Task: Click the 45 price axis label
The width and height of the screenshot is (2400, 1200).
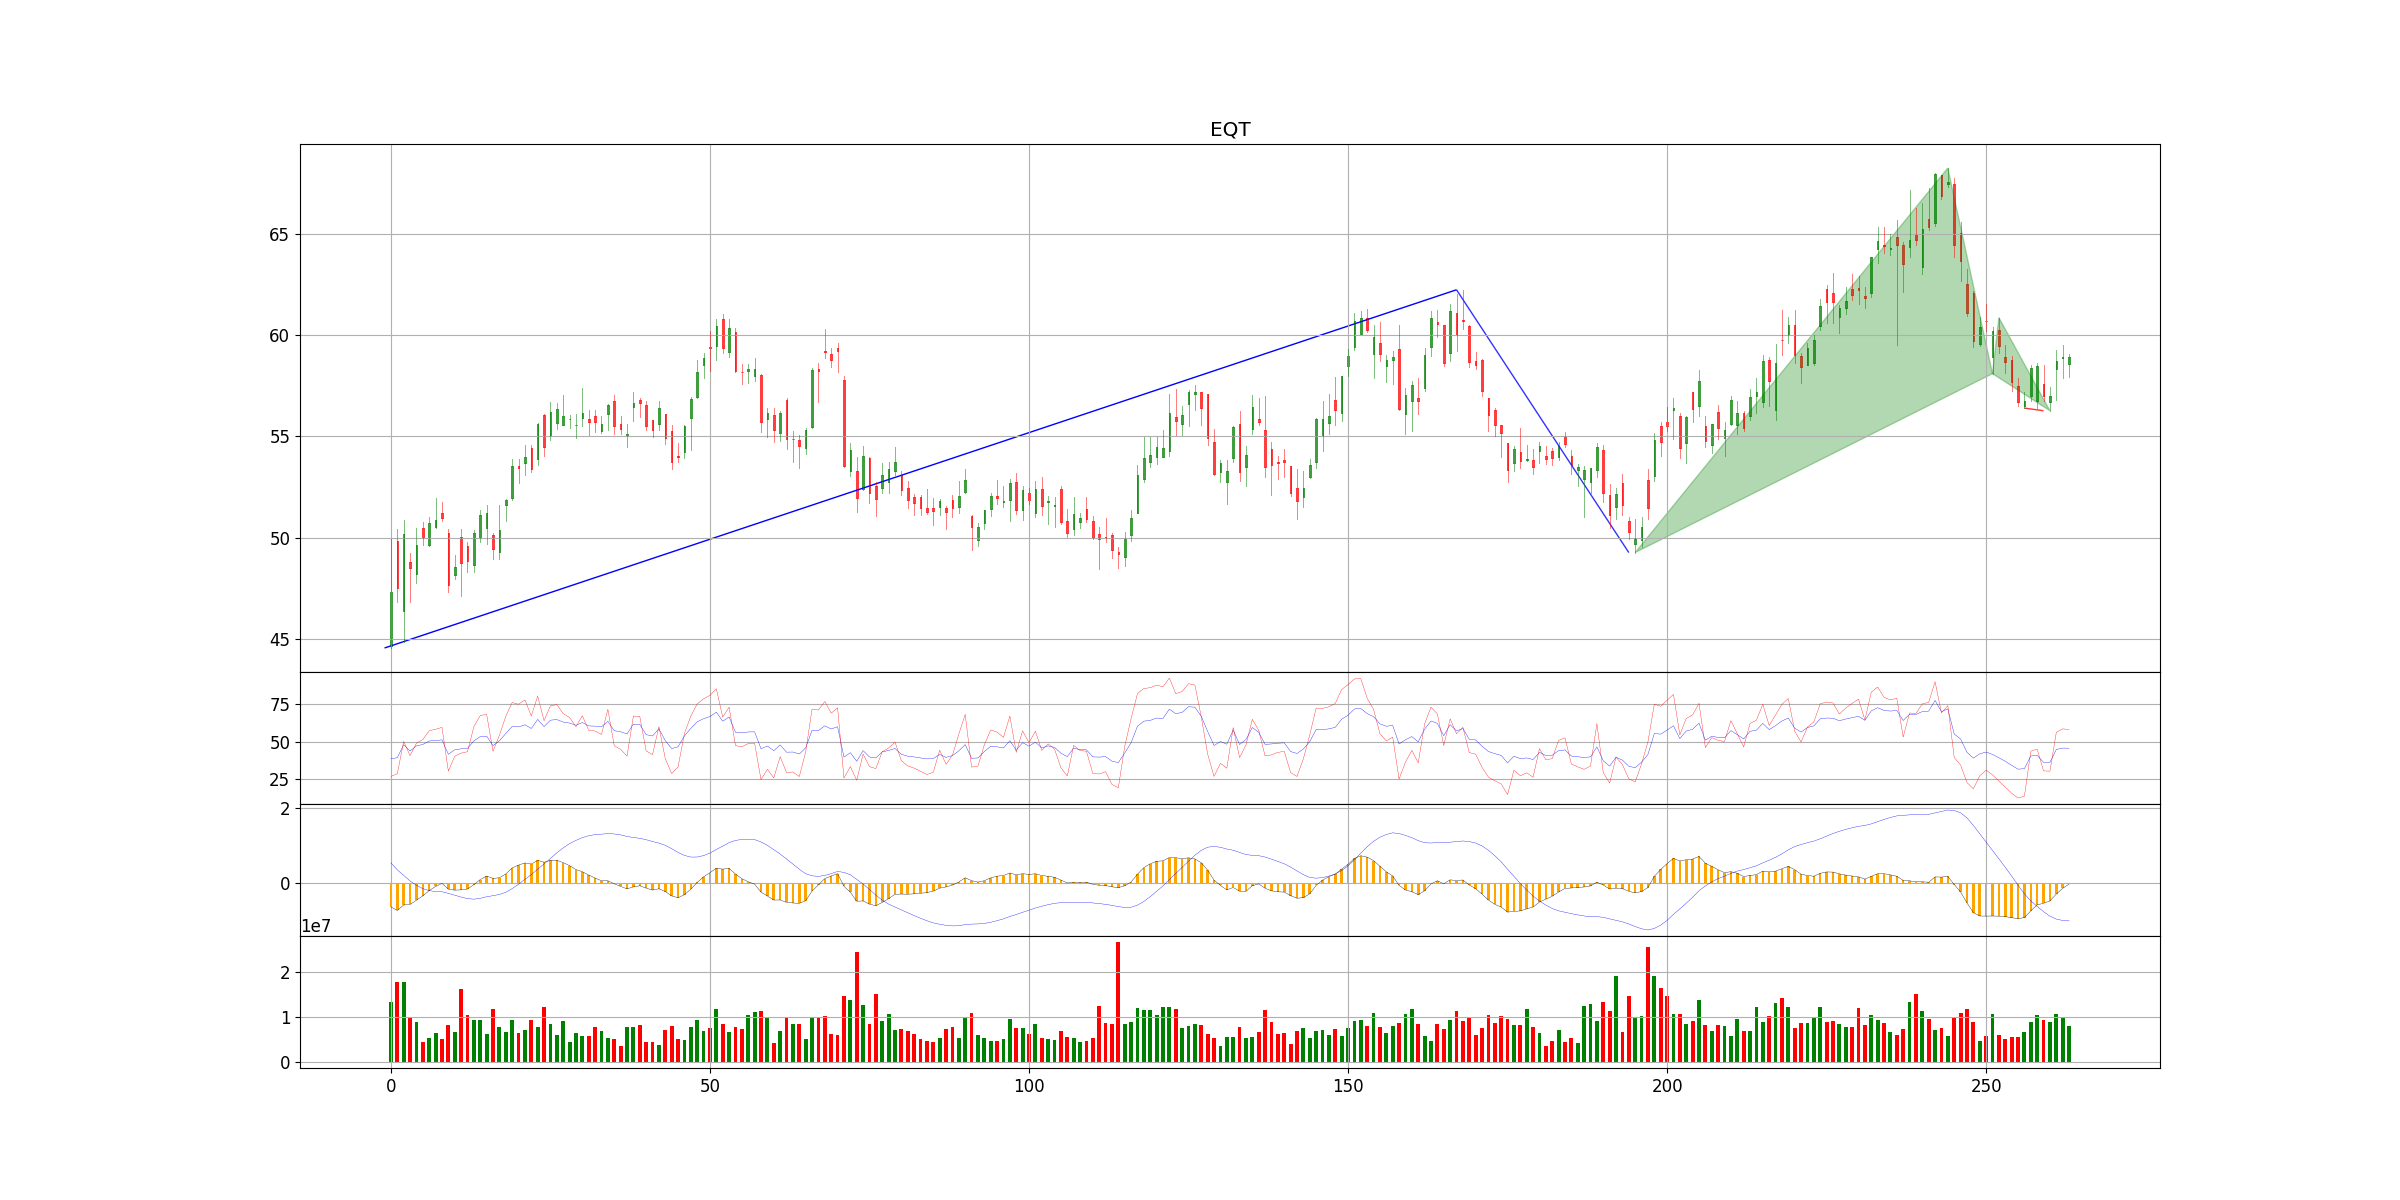Action: click(x=278, y=640)
